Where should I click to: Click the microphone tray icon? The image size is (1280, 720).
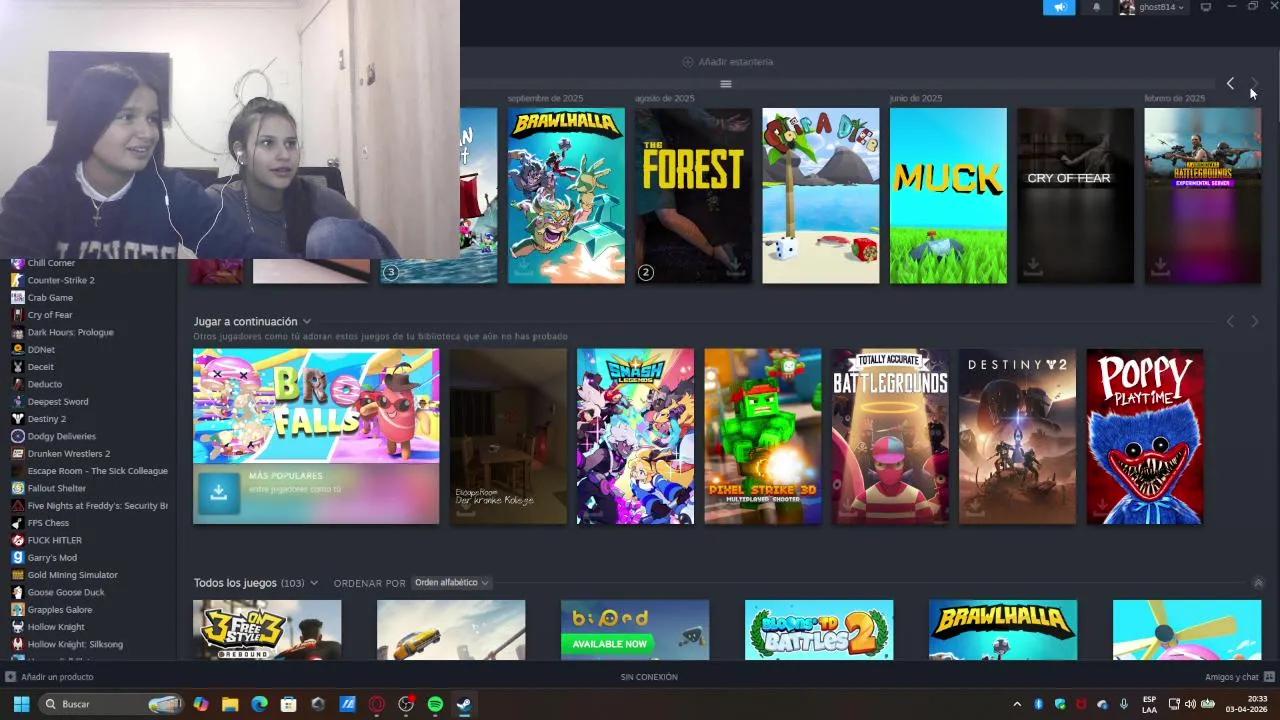1124,704
